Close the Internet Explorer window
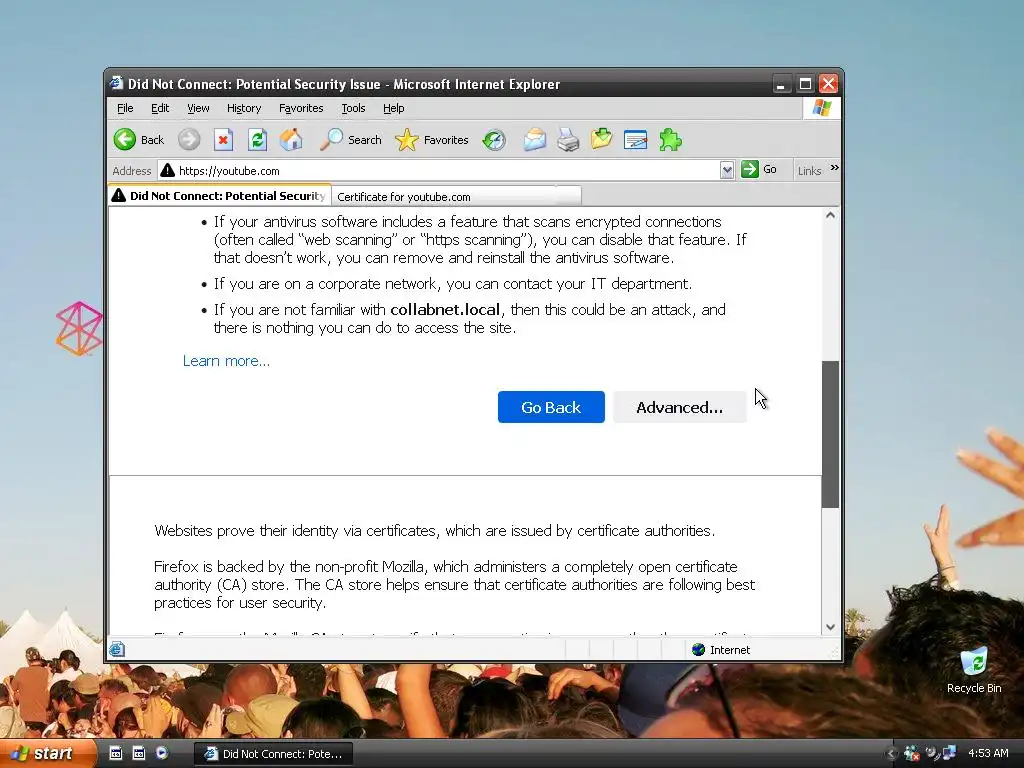Screen dimensions: 1024x768 click(828, 84)
